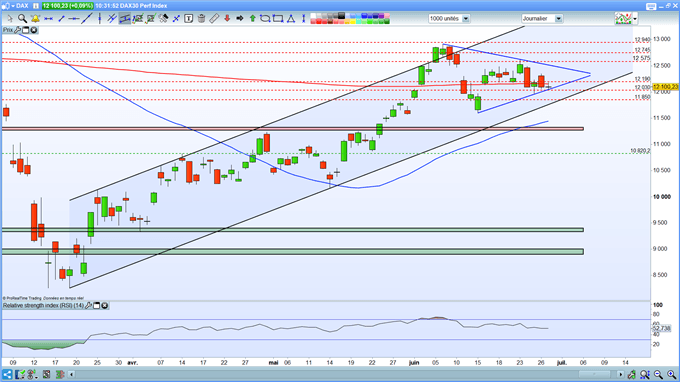Open Prix panel wrench settings
The height and width of the screenshot is (382, 680).
17,30
